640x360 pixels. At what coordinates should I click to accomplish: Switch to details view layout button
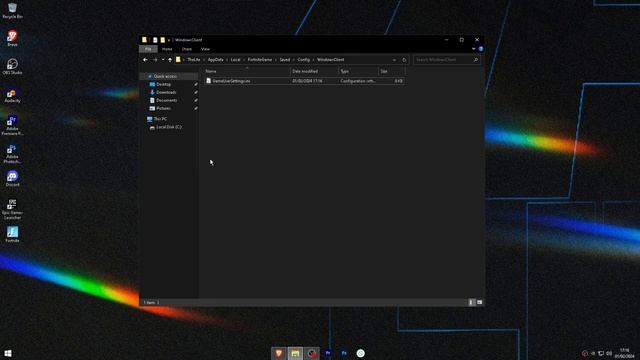(471, 302)
